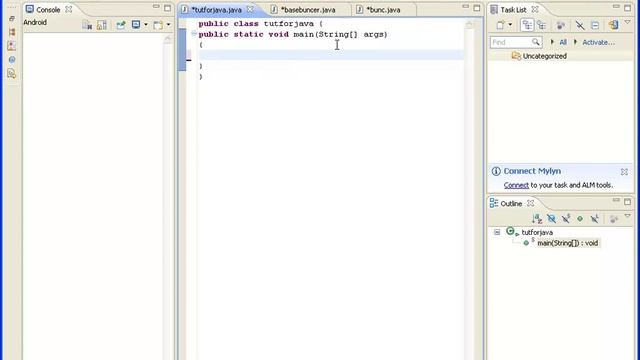This screenshot has height=360, width=640.
Task: Click the Synchronize Changed icon in Task List
Action: [613, 25]
